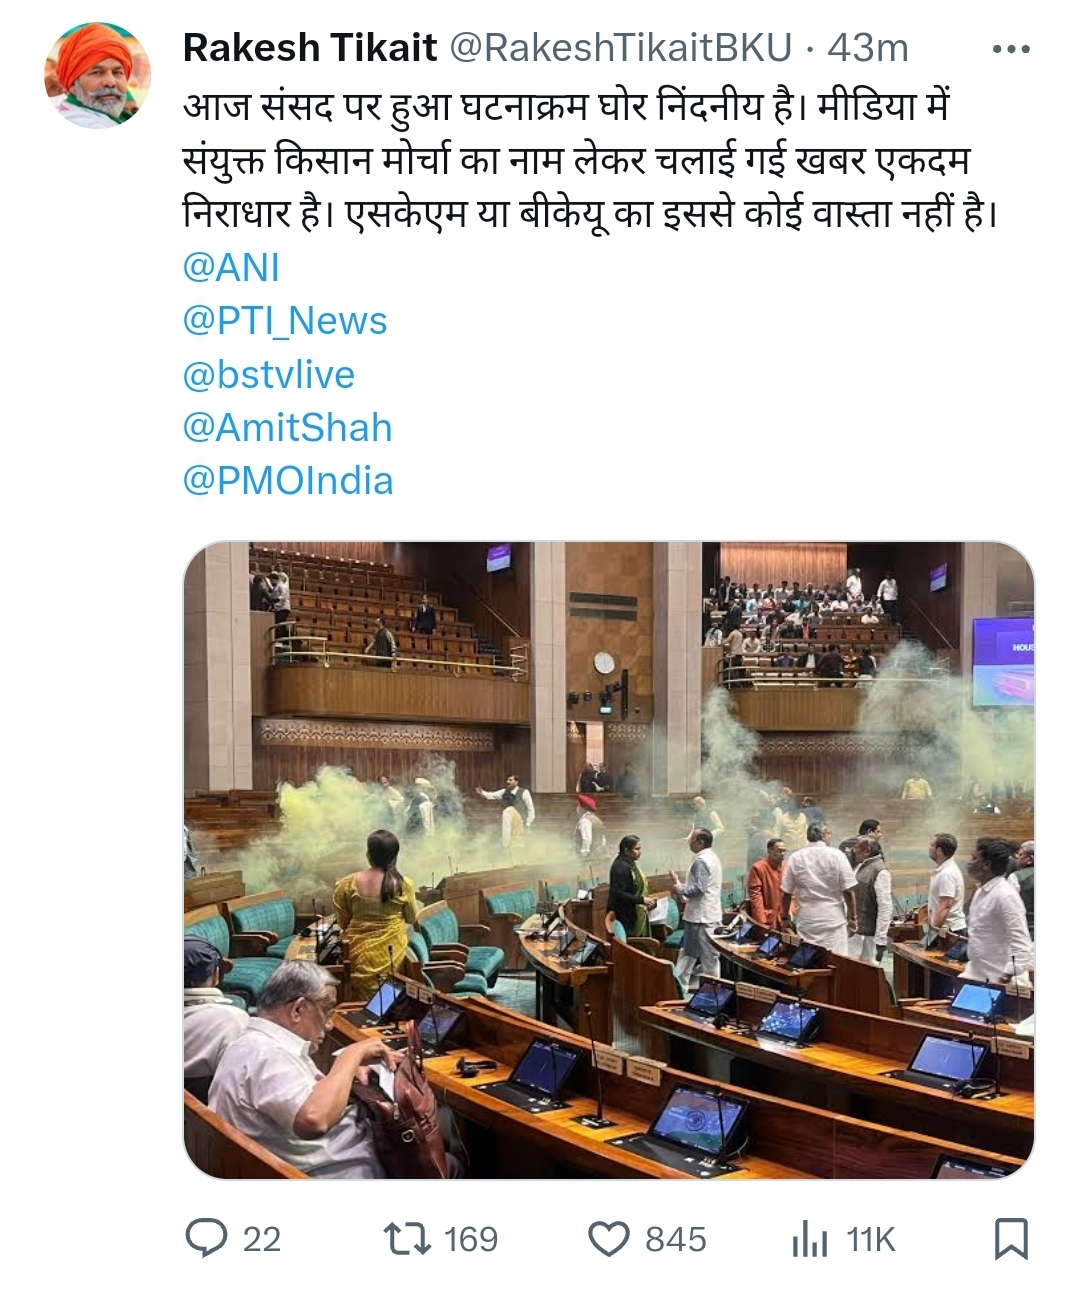Click the 169 reposts count
This screenshot has height=1296, width=1079.
[470, 1240]
